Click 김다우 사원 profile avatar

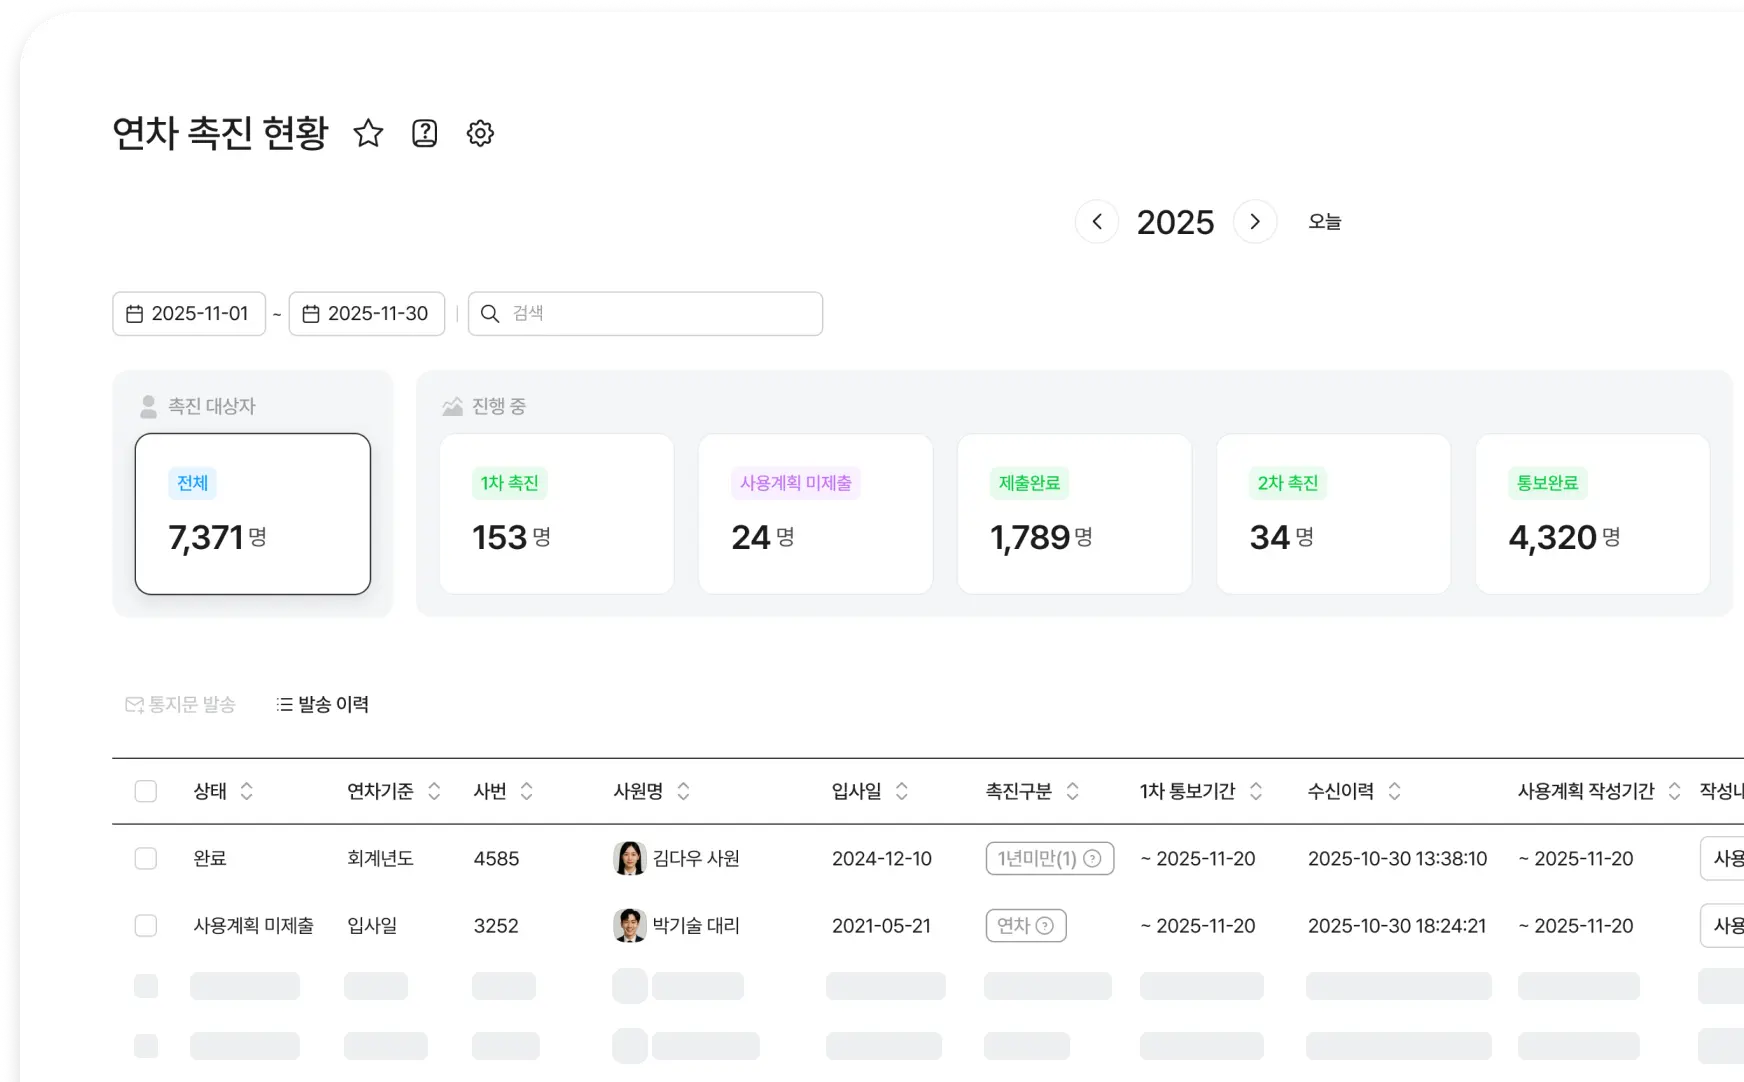(x=629, y=858)
